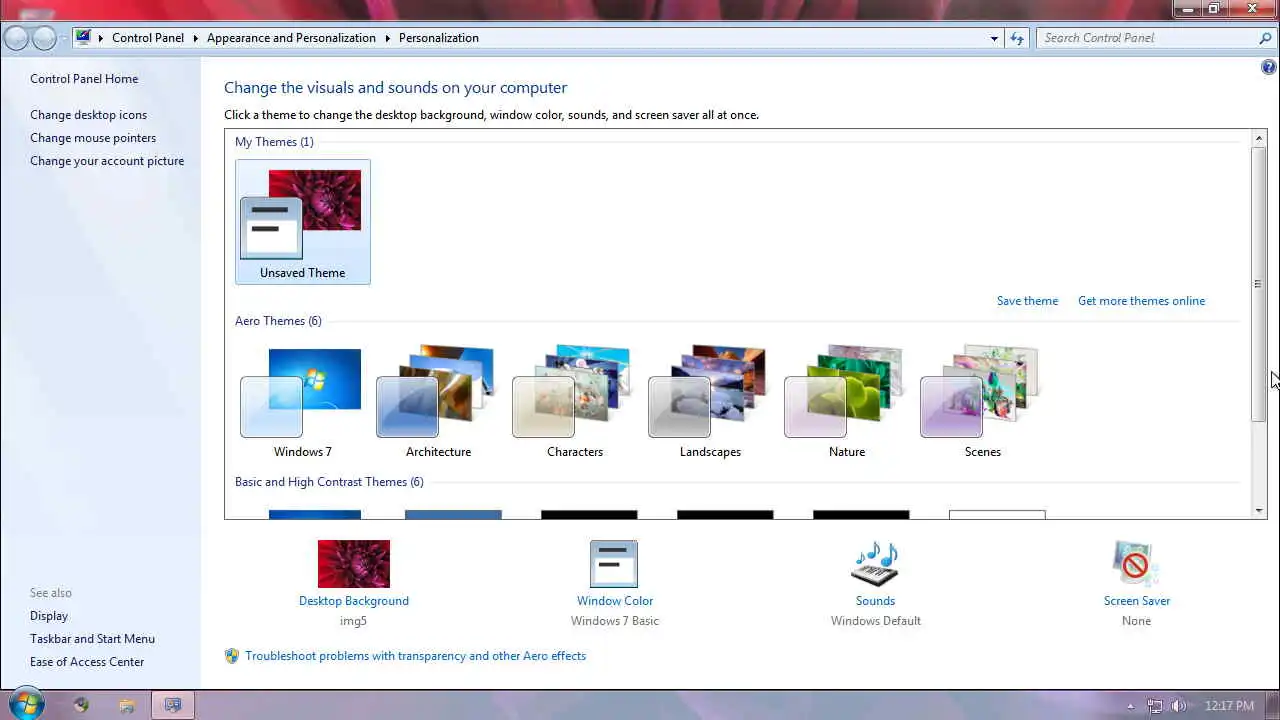This screenshot has height=720, width=1280.
Task: Open Change desktop icons link
Action: (88, 115)
